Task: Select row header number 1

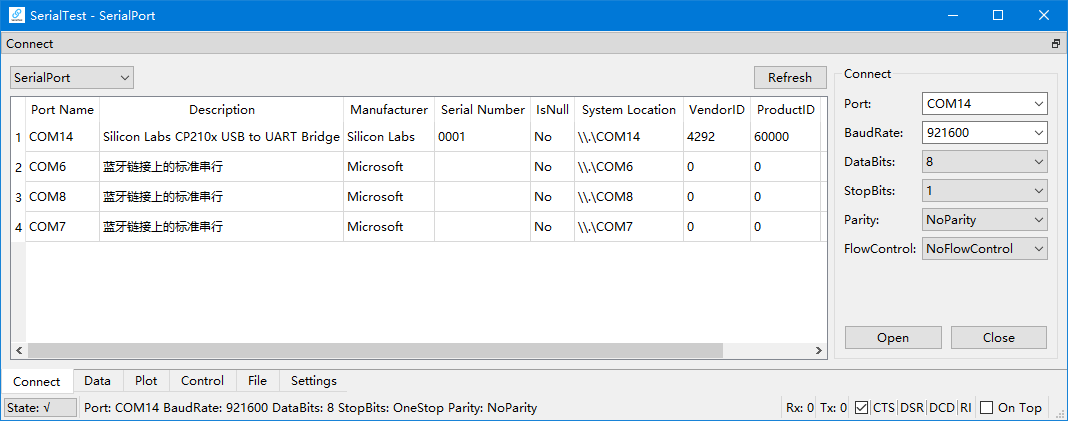Action: coord(18,137)
